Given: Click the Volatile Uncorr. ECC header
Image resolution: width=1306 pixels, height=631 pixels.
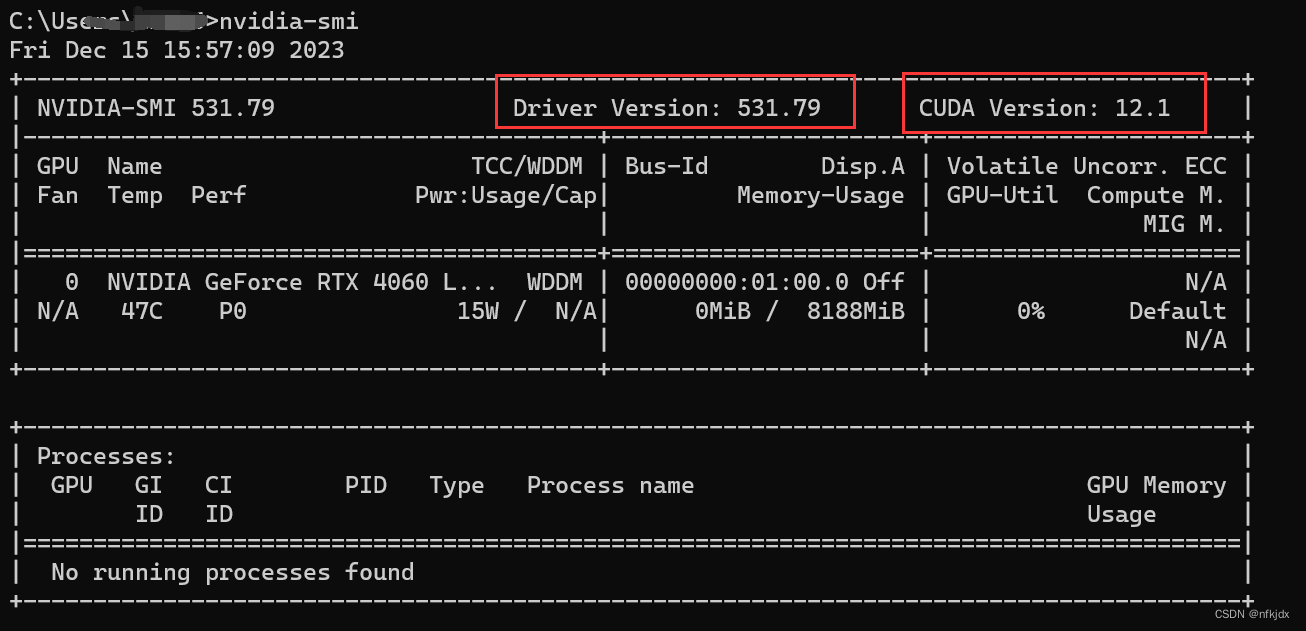Looking at the screenshot, I should [x=1087, y=166].
